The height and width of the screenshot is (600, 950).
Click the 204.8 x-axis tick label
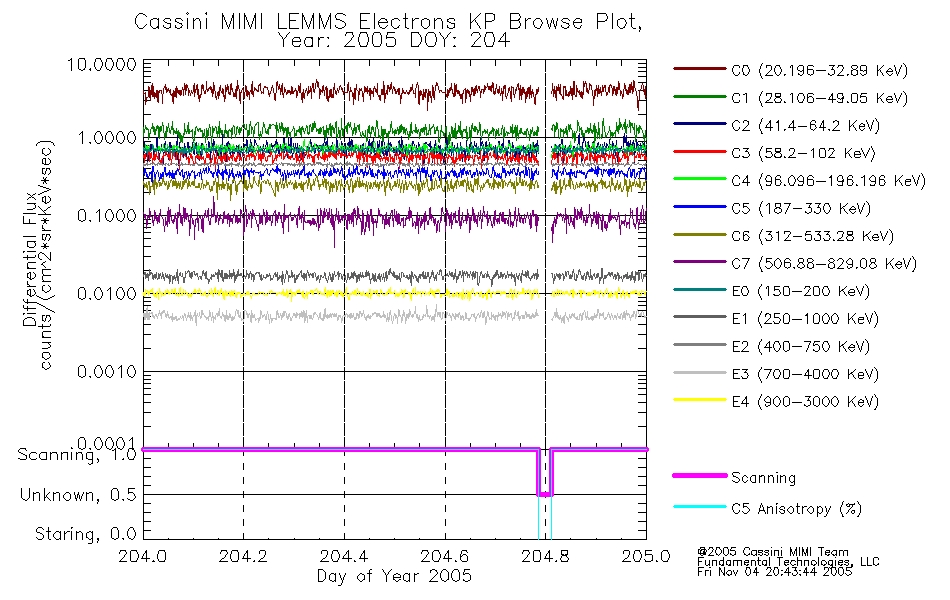(x=545, y=556)
